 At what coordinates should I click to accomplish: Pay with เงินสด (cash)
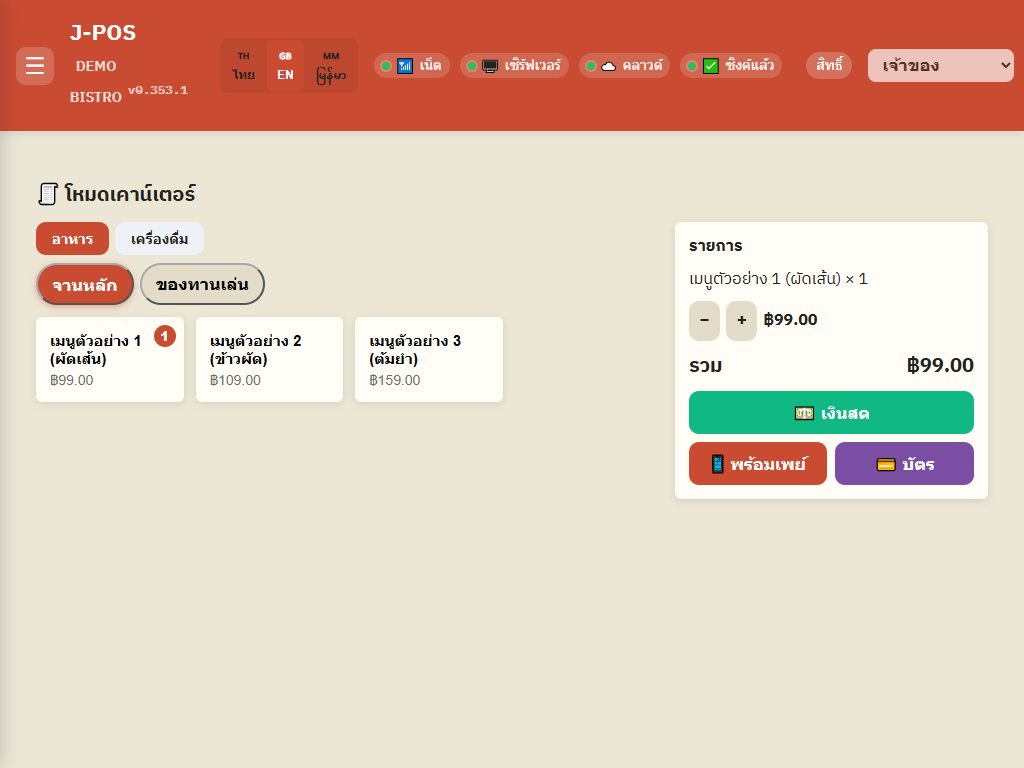click(x=831, y=413)
